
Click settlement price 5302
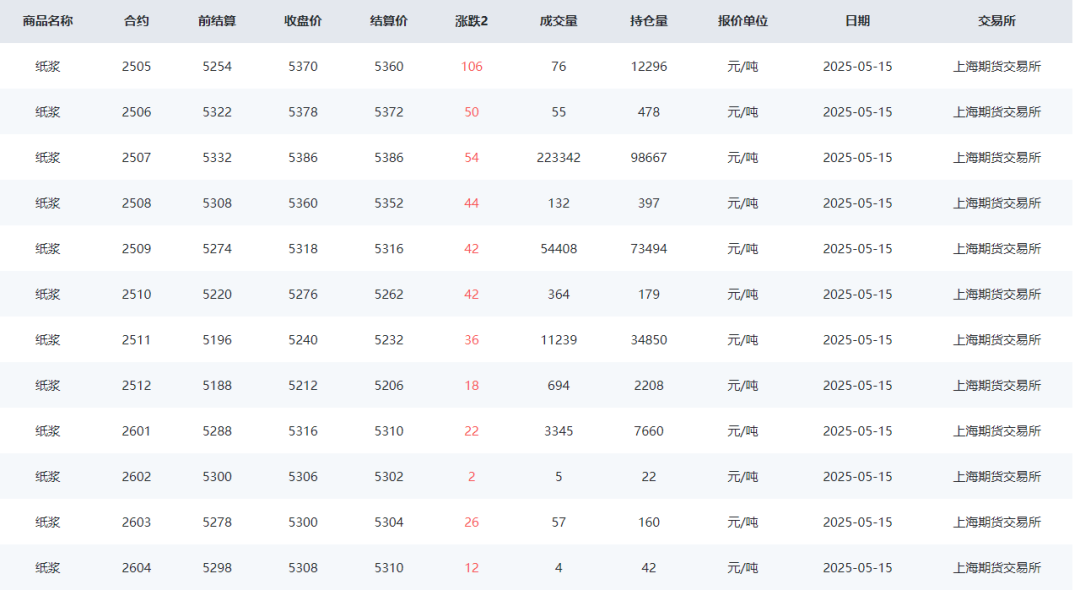point(388,476)
